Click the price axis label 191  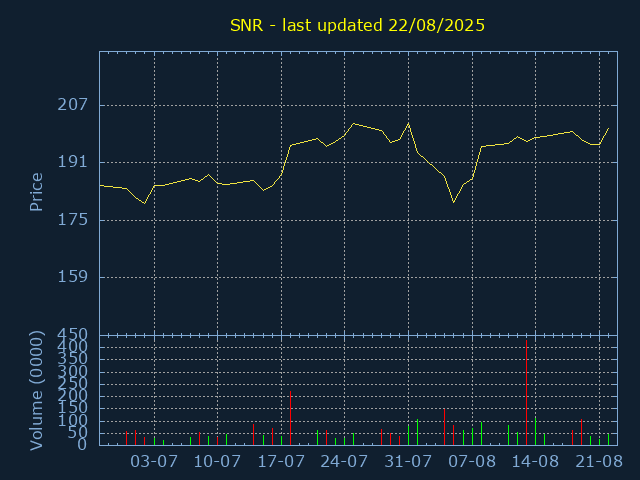click(x=72, y=162)
